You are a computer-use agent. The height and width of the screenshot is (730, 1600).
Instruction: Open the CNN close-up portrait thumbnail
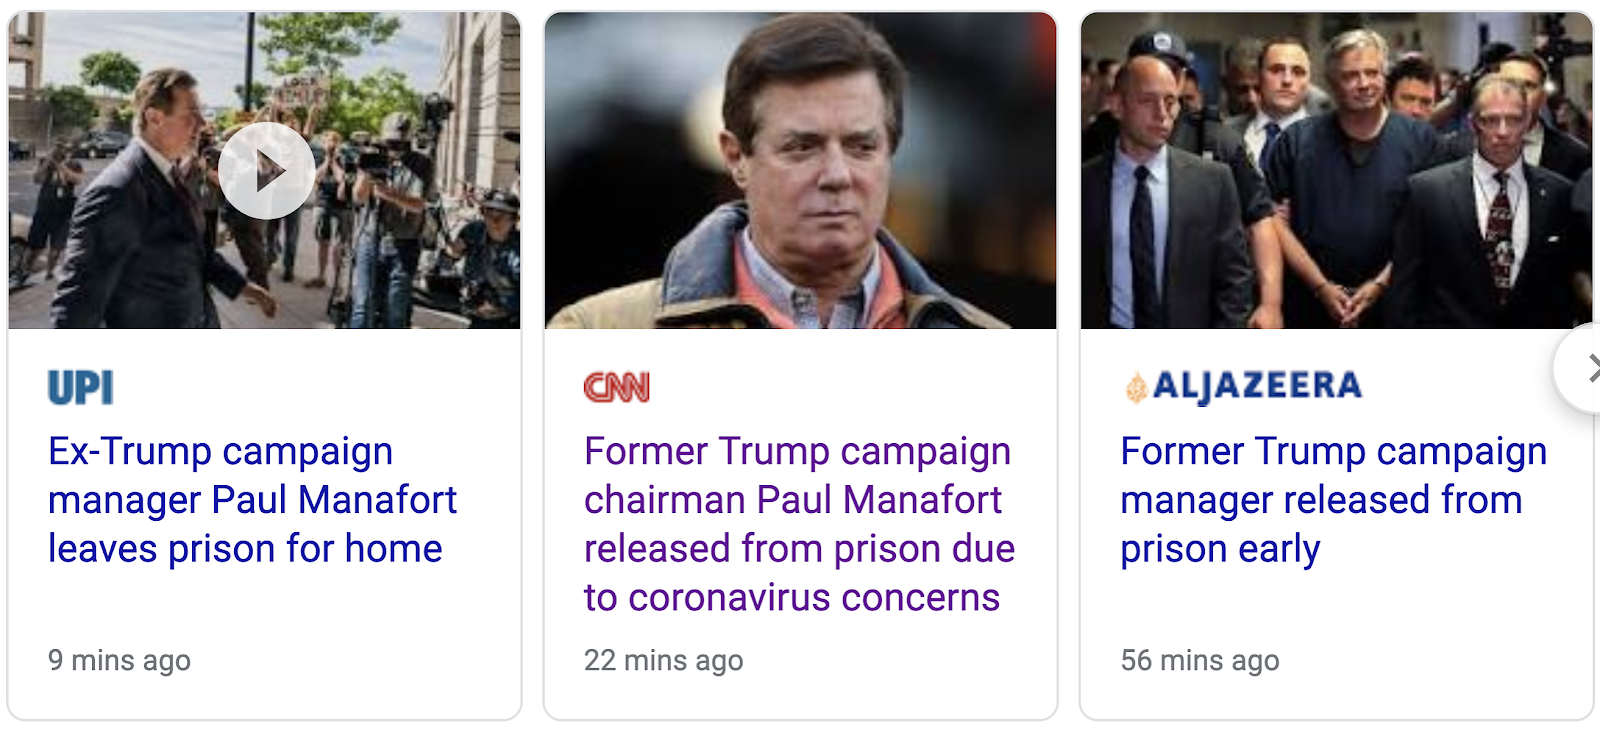(x=800, y=171)
